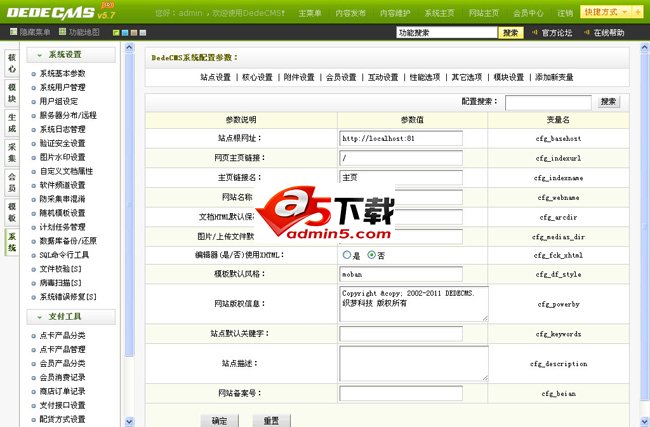The height and width of the screenshot is (427, 650).
Task: Open the 功能地图 grid icon
Action: pyautogui.click(x=62, y=32)
